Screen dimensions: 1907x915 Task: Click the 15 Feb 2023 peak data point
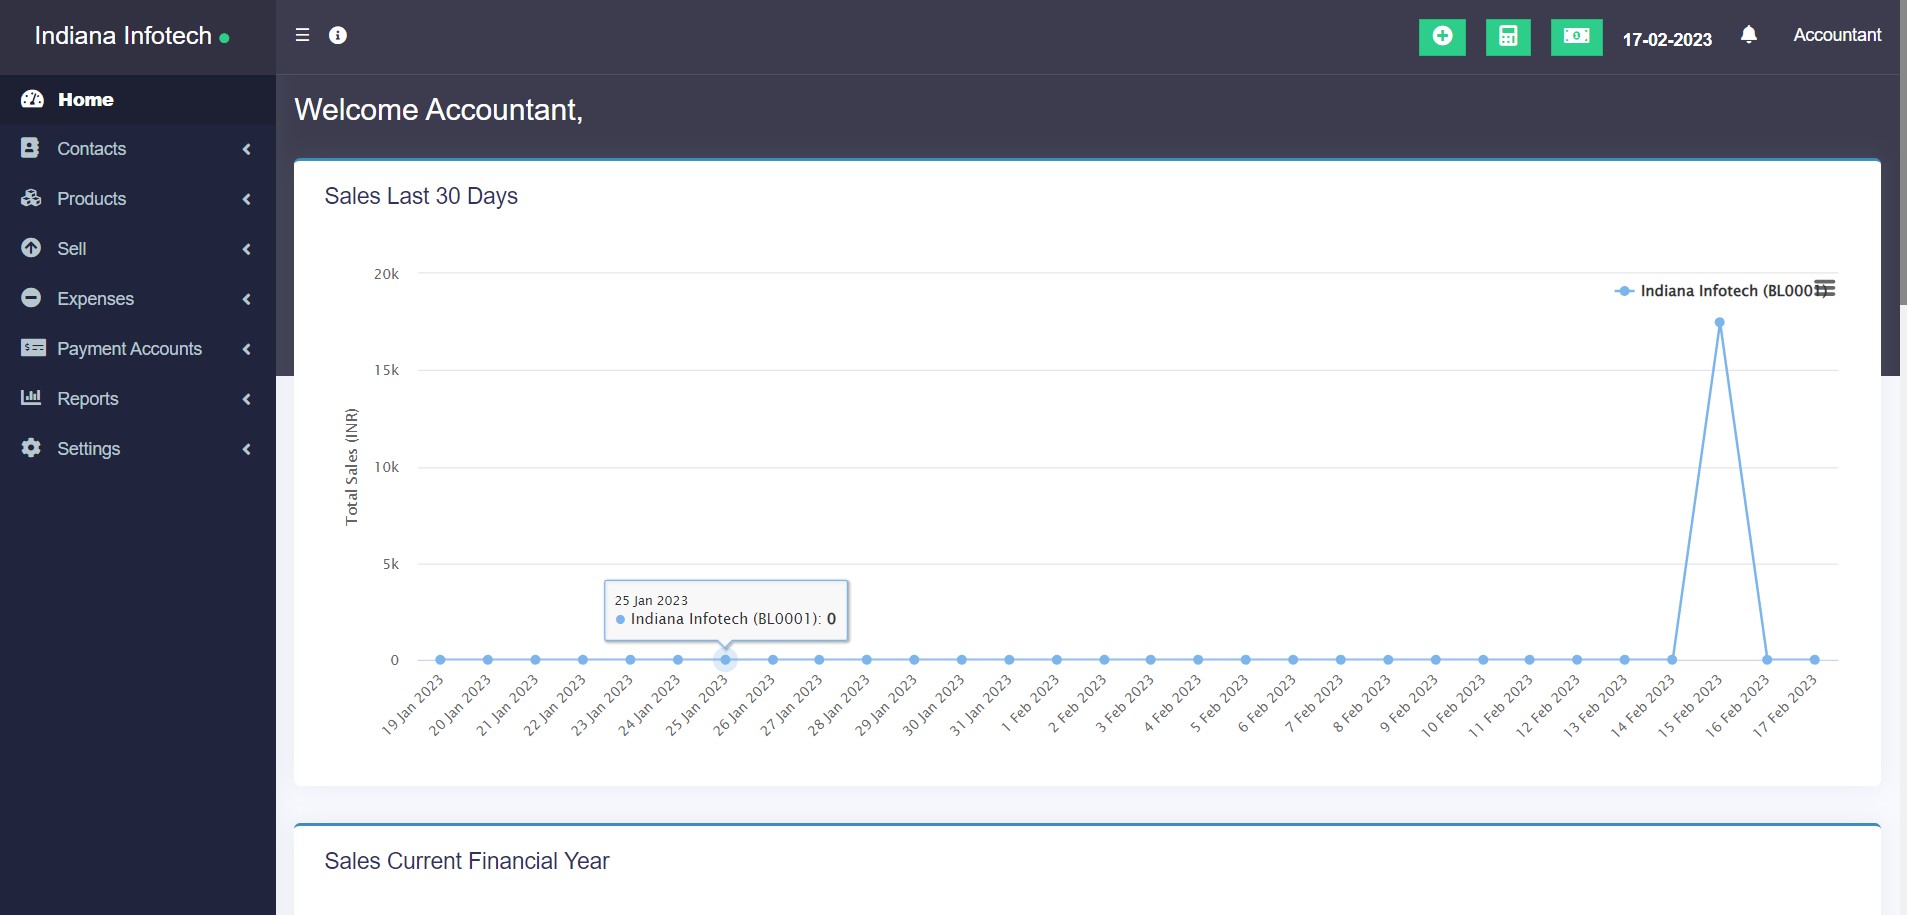pos(1719,322)
